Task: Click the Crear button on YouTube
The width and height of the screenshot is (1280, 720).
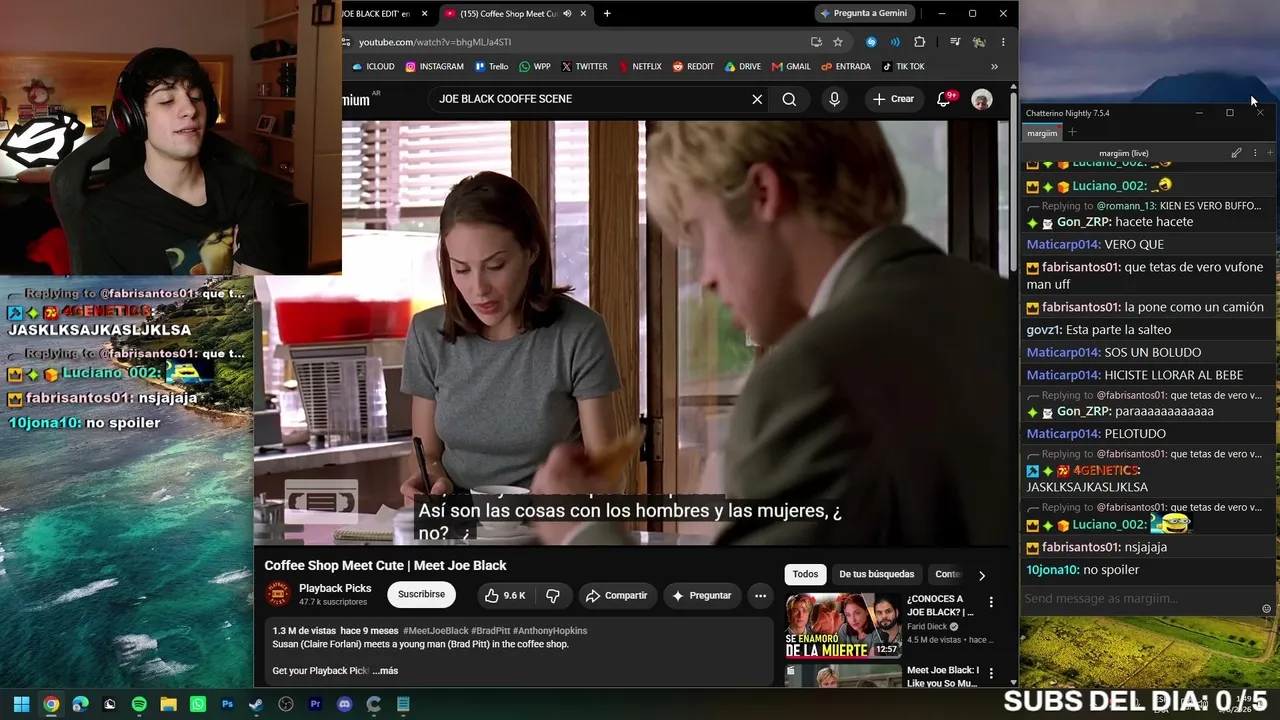Action: tap(893, 99)
